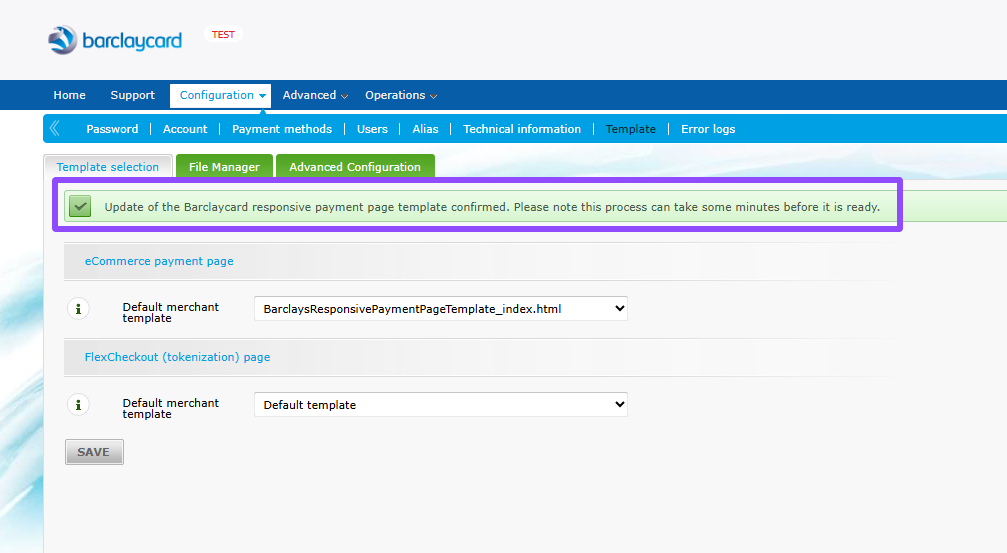This screenshot has width=1007, height=553.
Task: Open the eCommerce merchant template dropdown
Action: (441, 309)
